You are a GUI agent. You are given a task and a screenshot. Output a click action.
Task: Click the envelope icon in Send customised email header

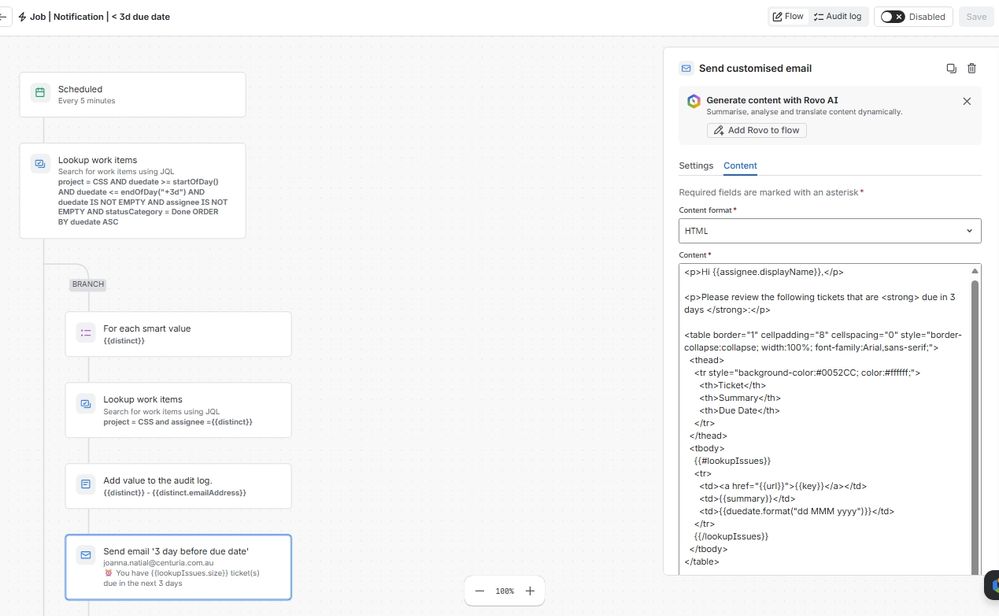coord(686,68)
